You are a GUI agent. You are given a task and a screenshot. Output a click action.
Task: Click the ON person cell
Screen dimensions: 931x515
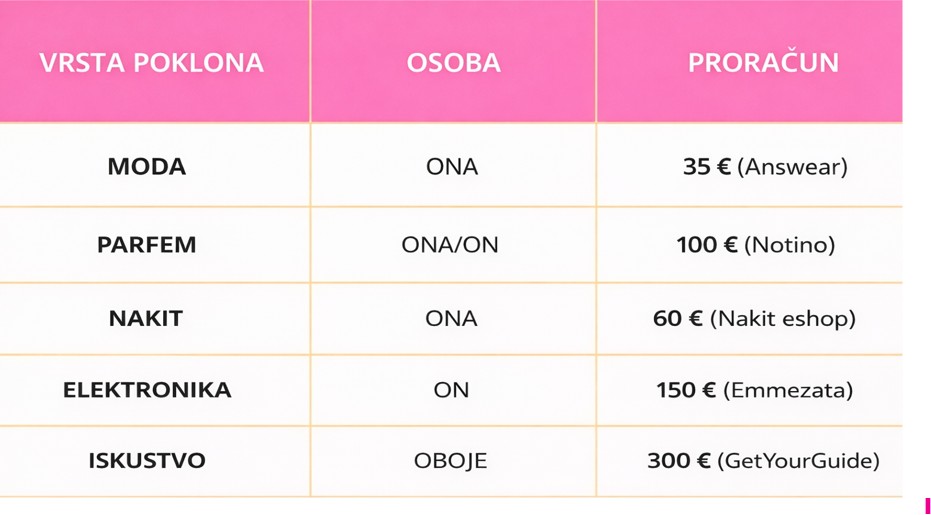pos(451,389)
